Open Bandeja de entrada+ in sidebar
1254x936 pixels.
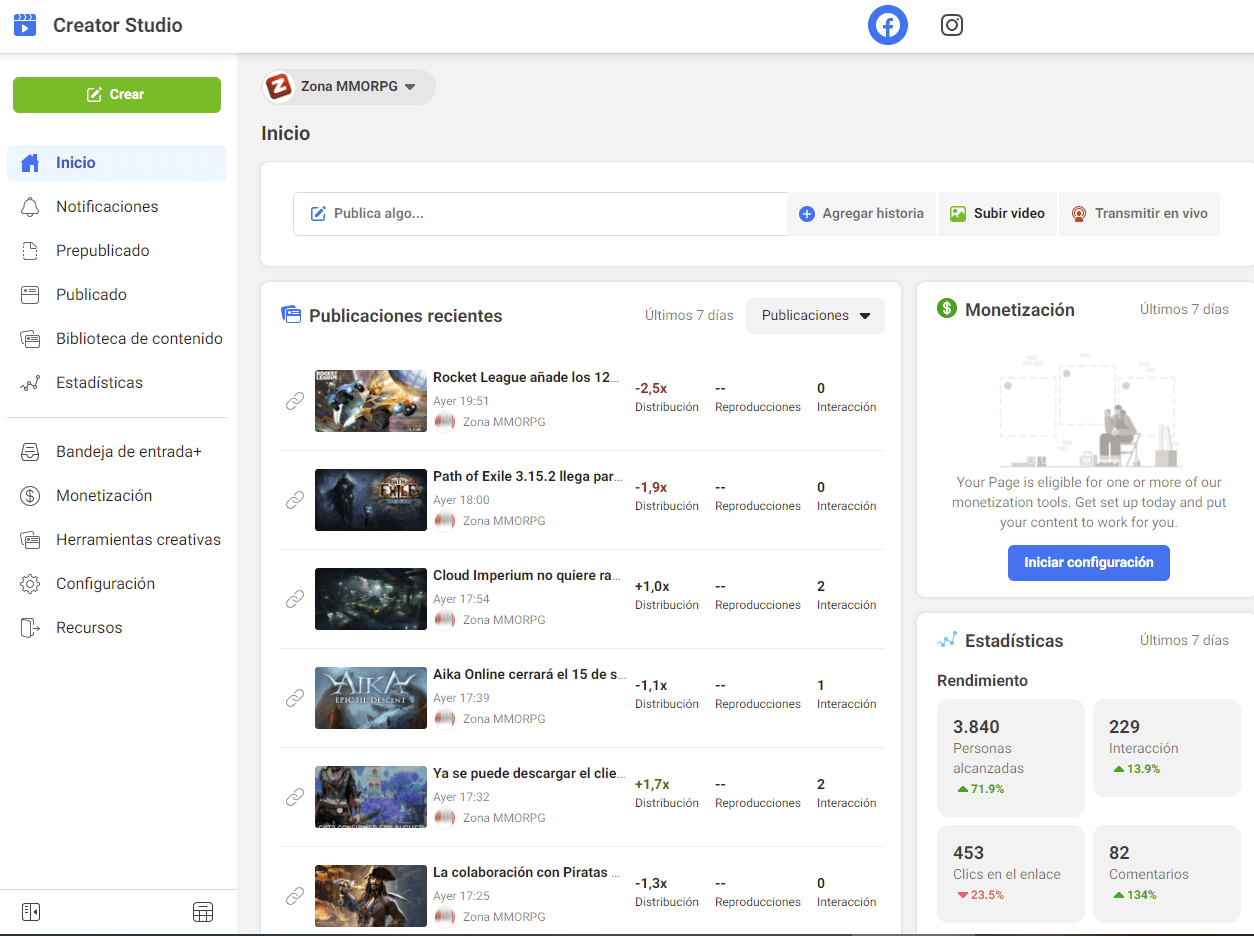[x=128, y=452]
